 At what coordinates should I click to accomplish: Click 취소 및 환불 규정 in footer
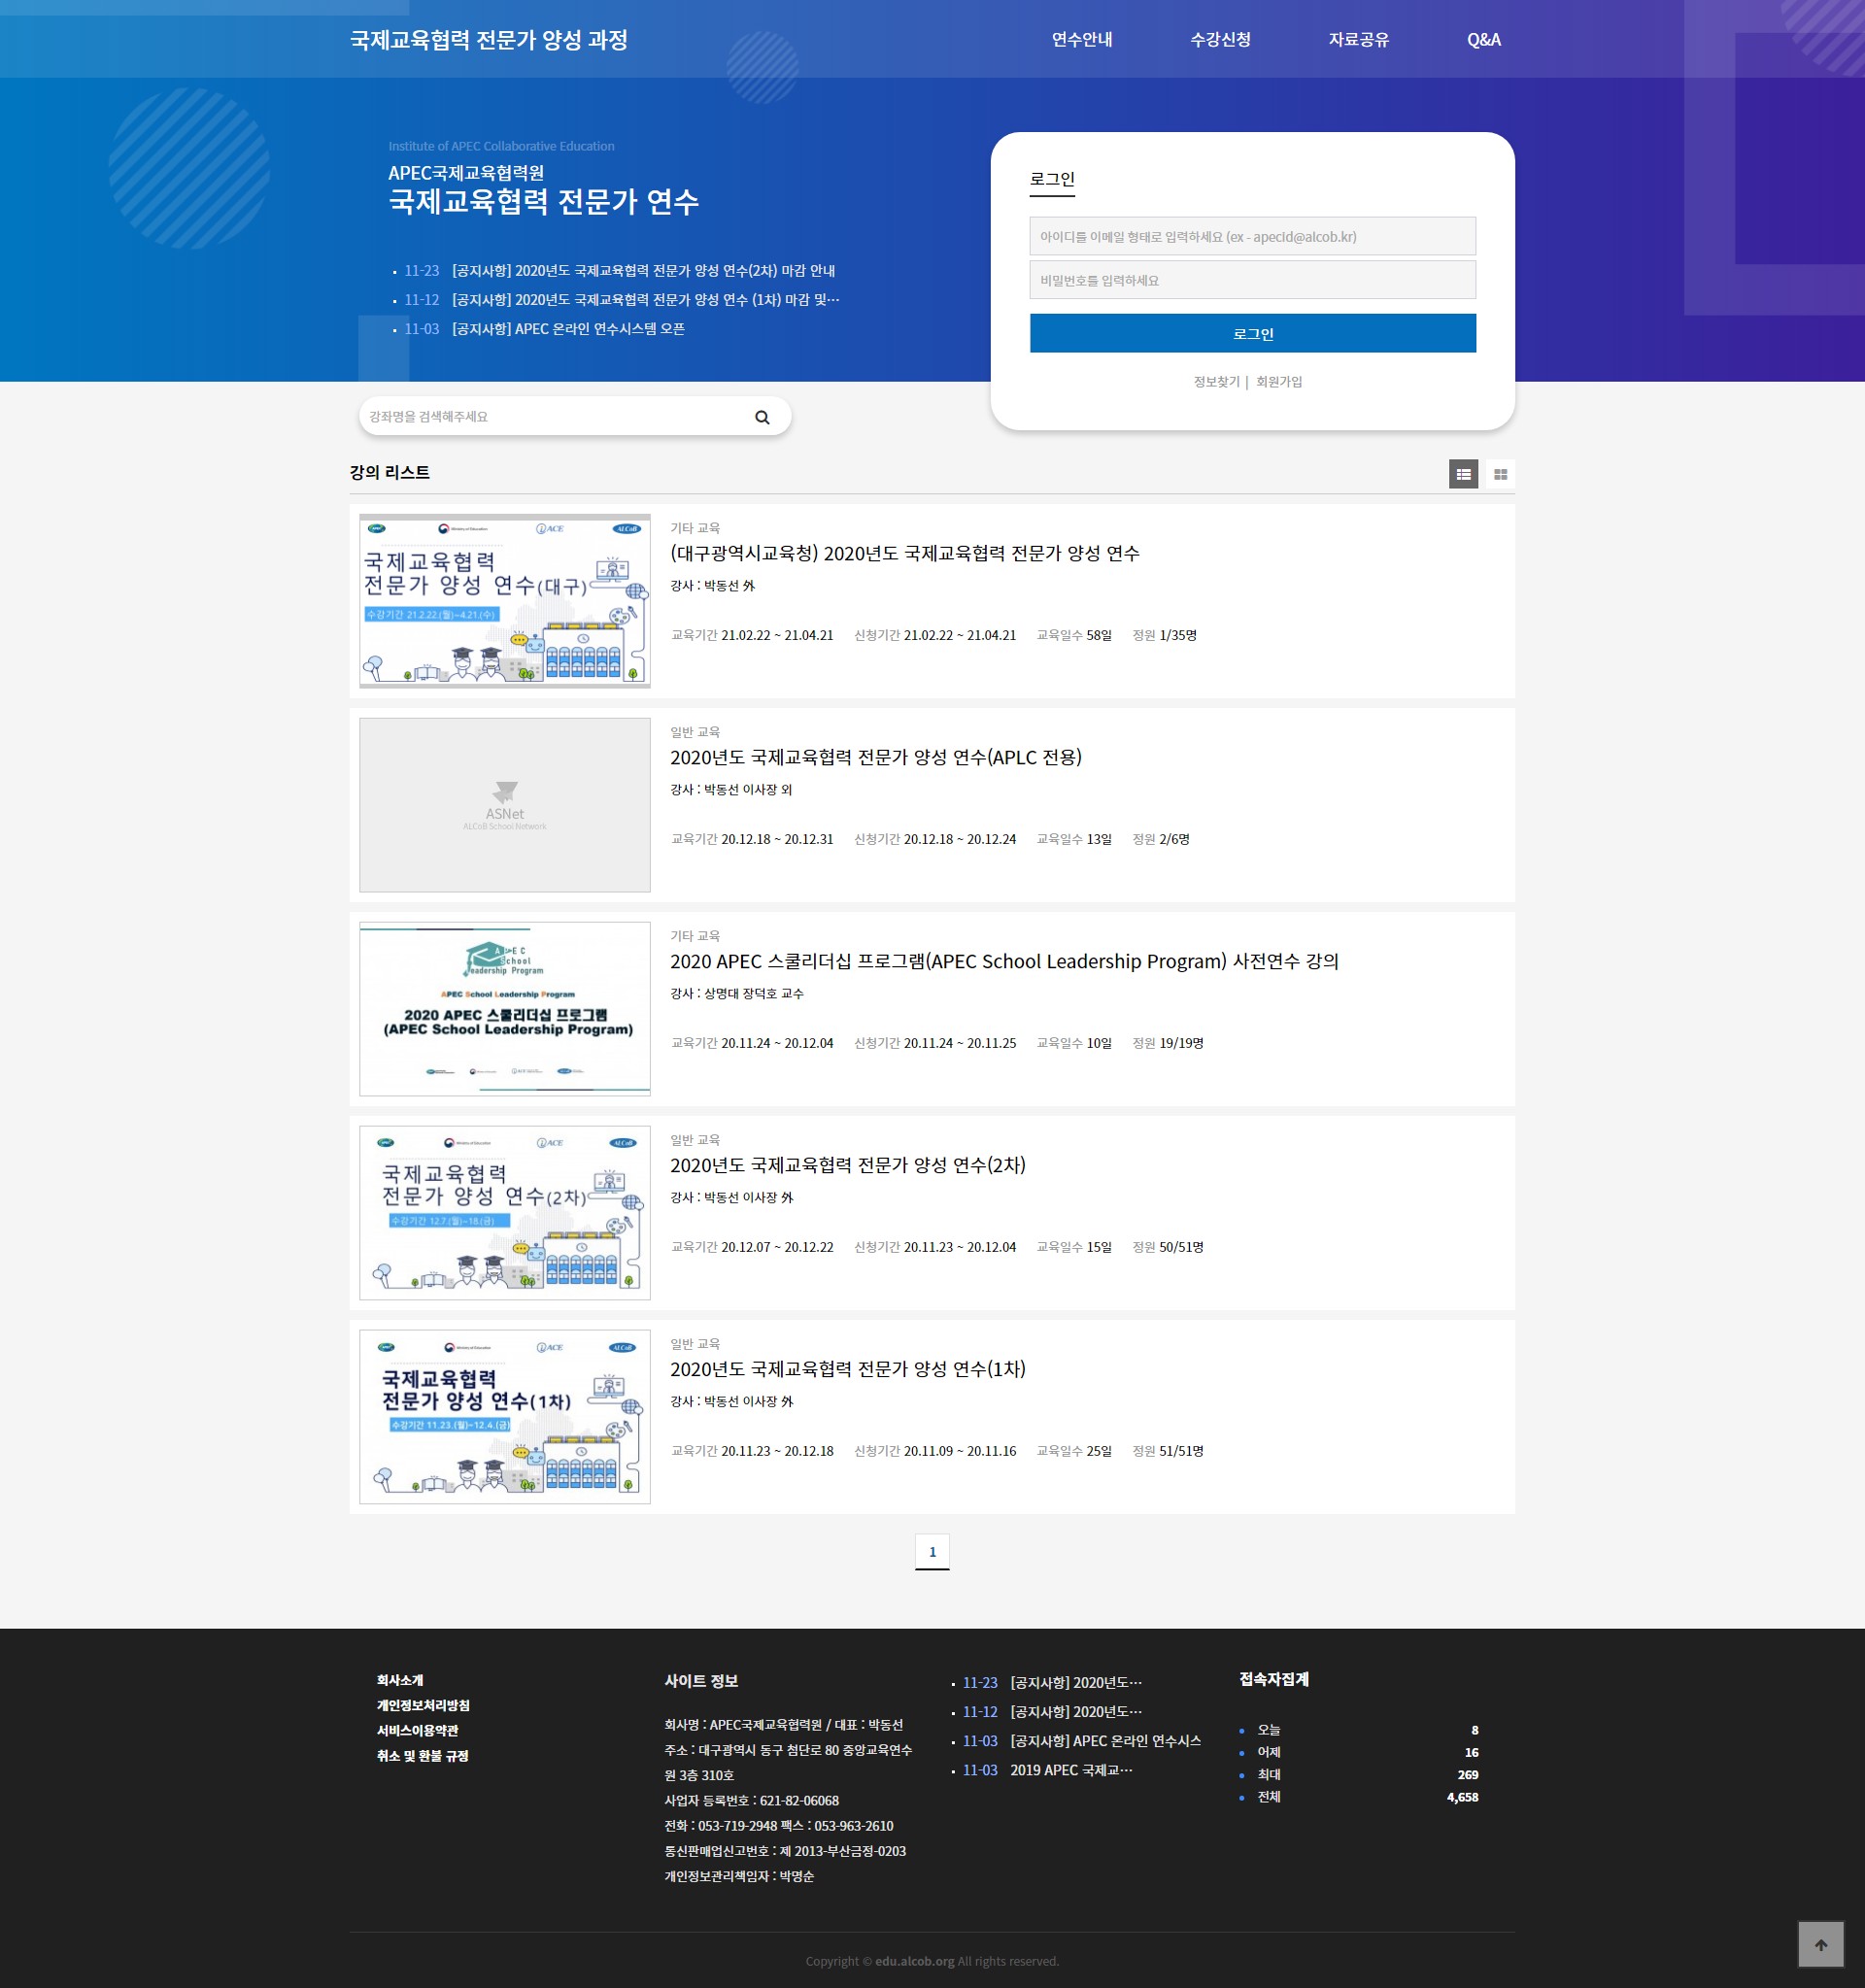click(x=422, y=1755)
